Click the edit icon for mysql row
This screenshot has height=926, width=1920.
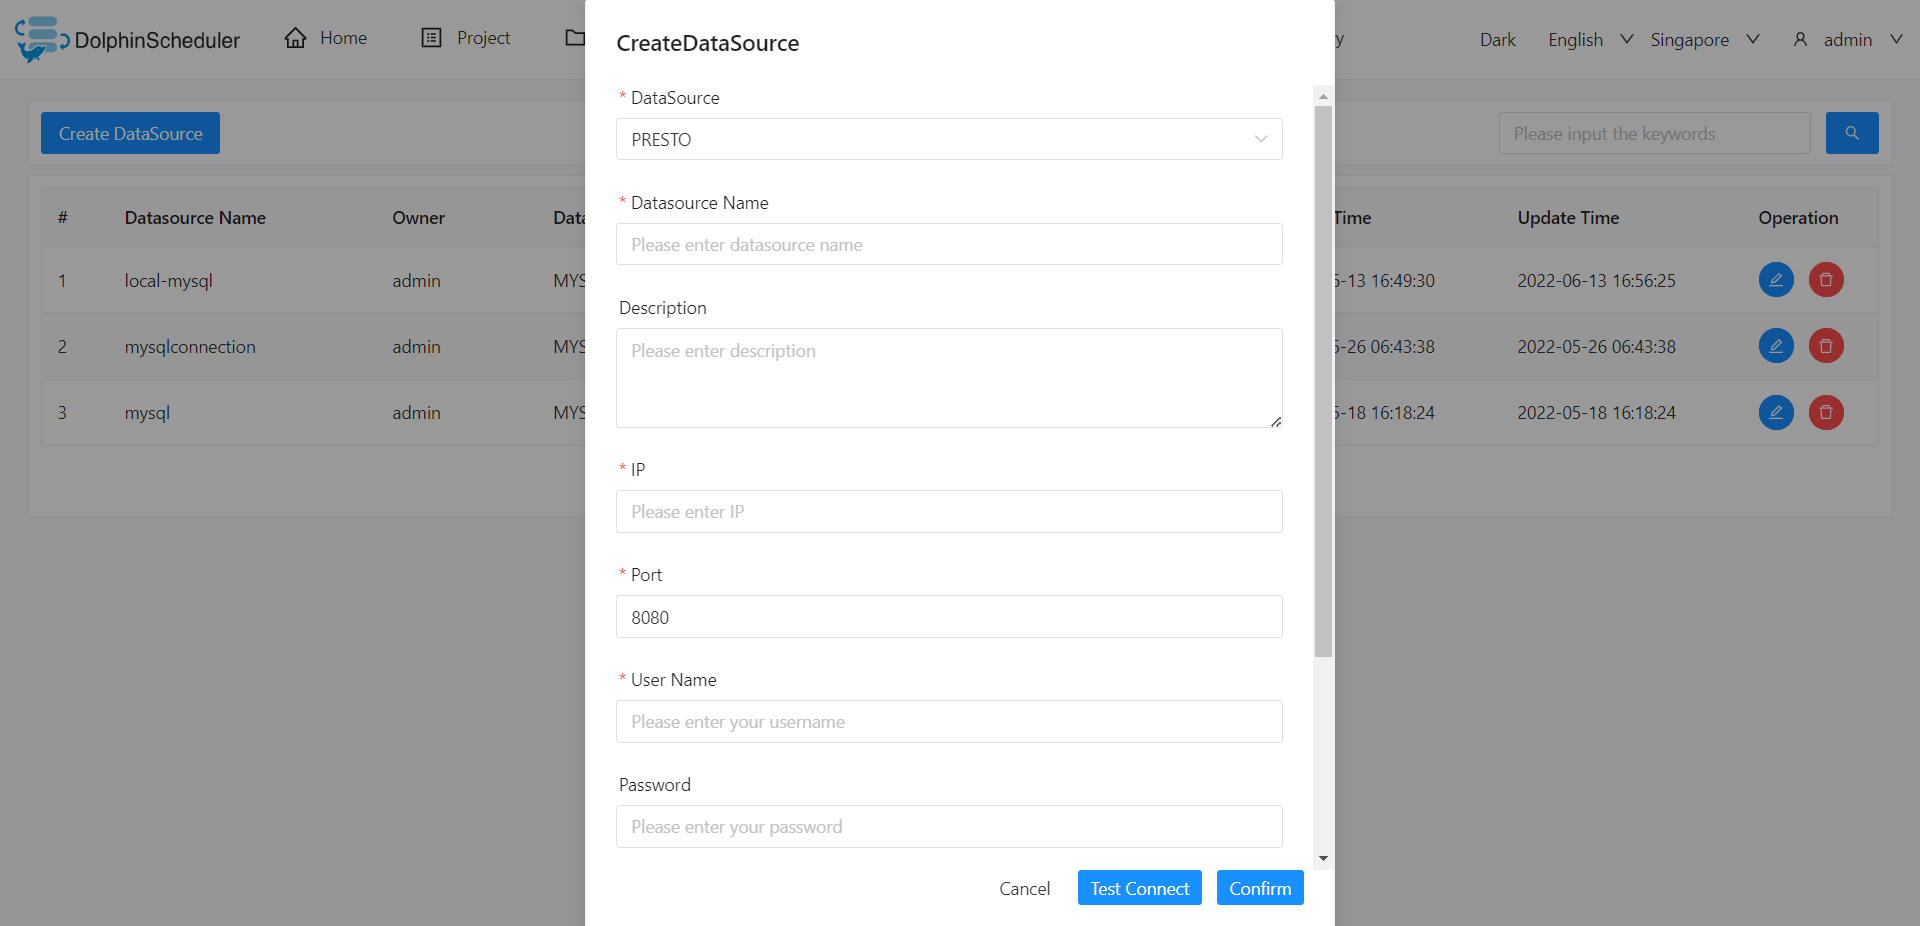(x=1776, y=412)
